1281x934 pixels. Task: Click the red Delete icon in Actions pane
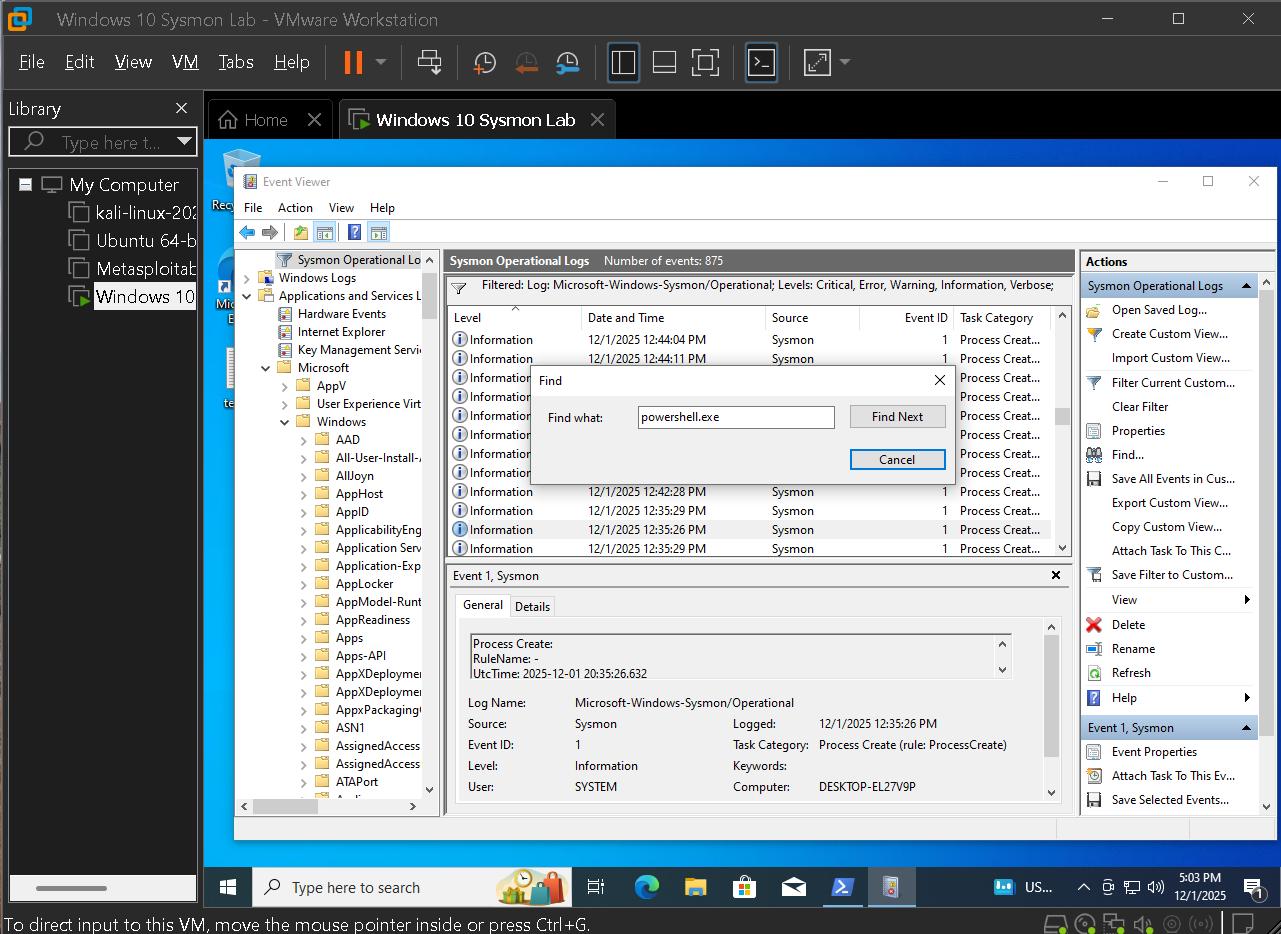coord(1096,624)
